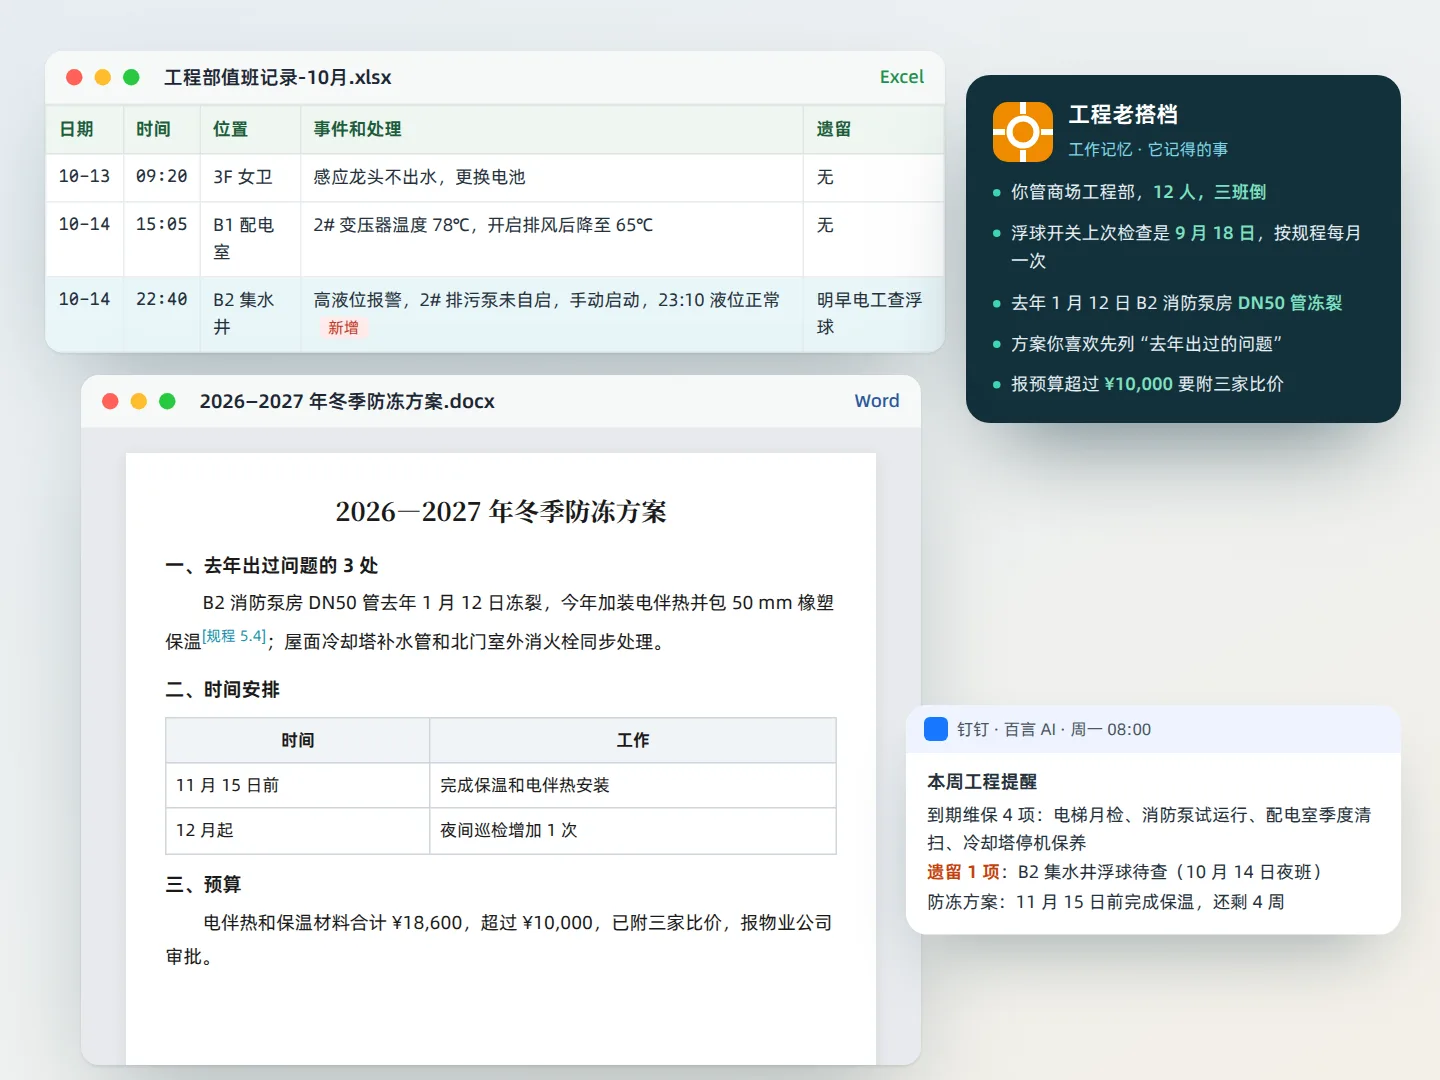
Task: Click the orange 工程老搭档 app icon
Action: click(x=1022, y=131)
